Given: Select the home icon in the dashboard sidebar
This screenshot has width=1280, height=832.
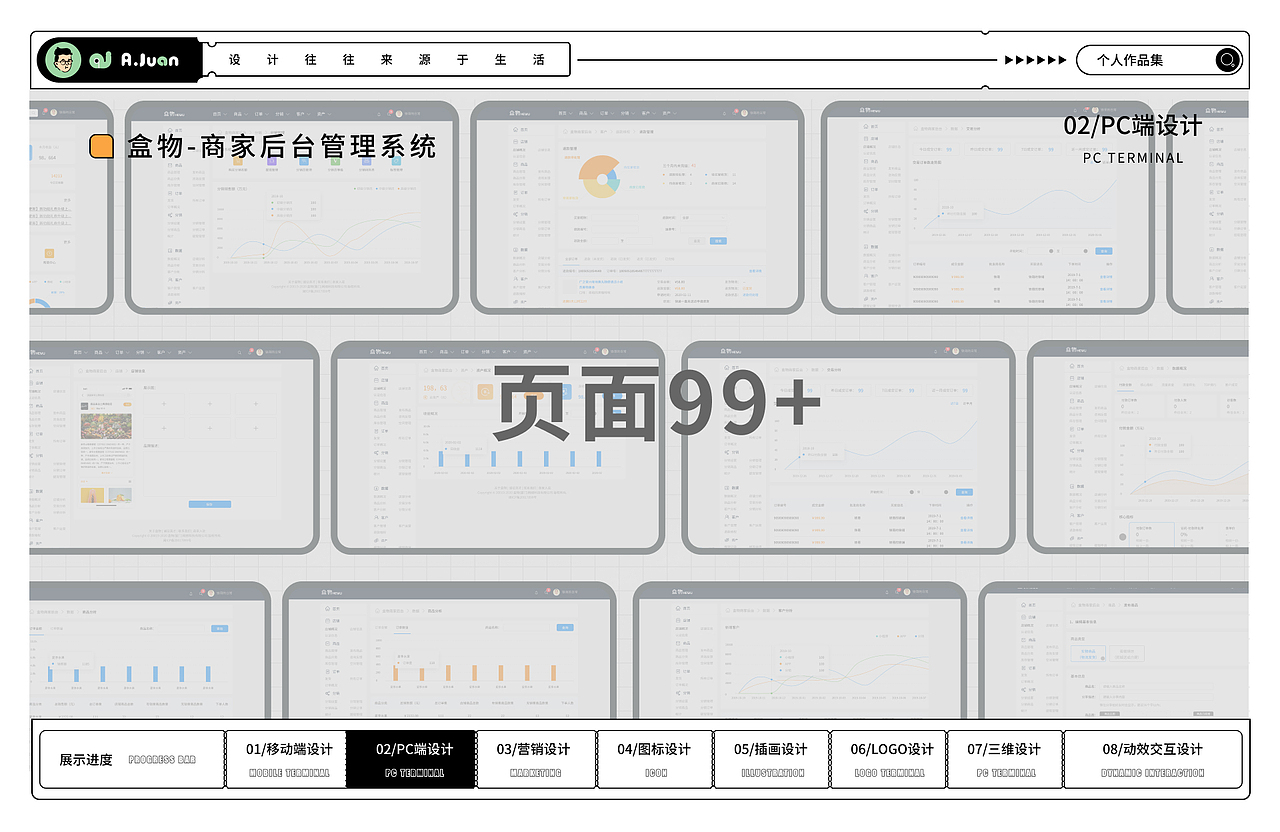Looking at the screenshot, I should 515,129.
